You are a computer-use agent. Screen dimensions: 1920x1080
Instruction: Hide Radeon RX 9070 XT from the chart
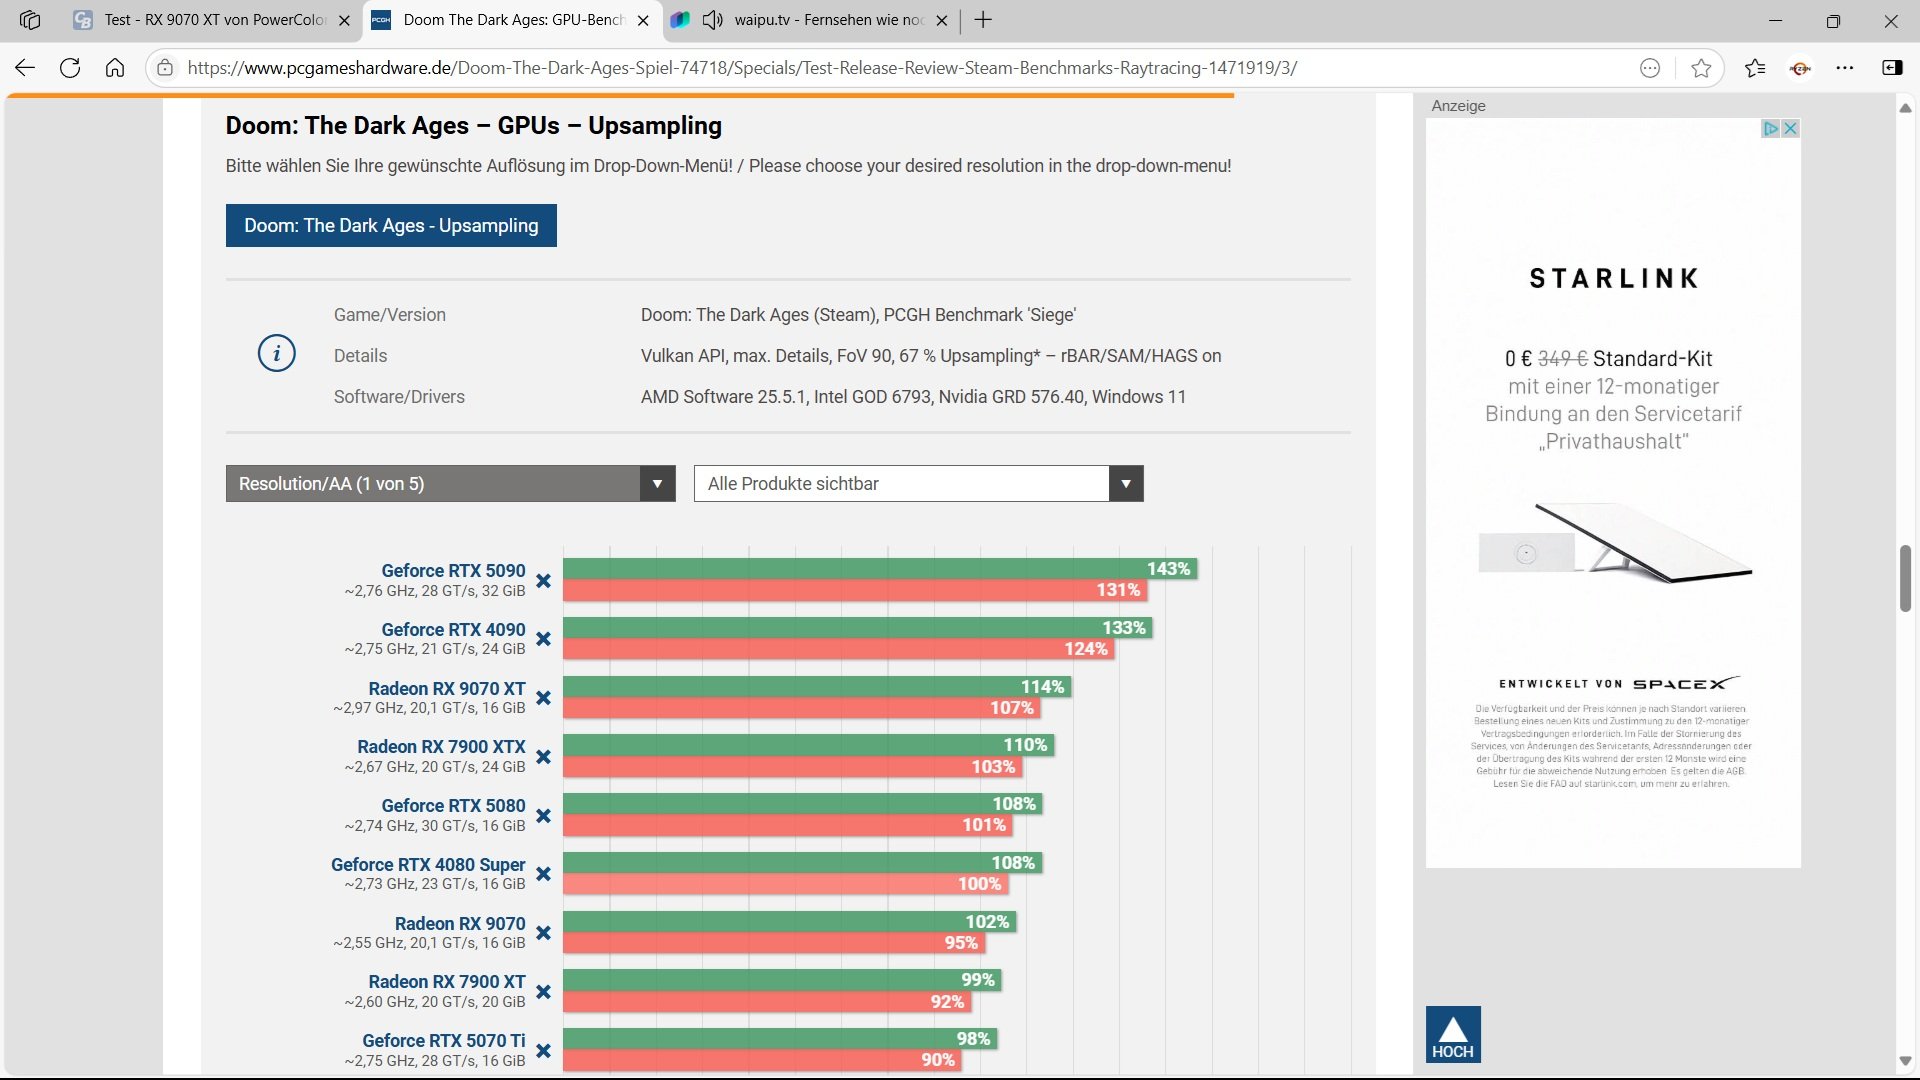point(543,698)
